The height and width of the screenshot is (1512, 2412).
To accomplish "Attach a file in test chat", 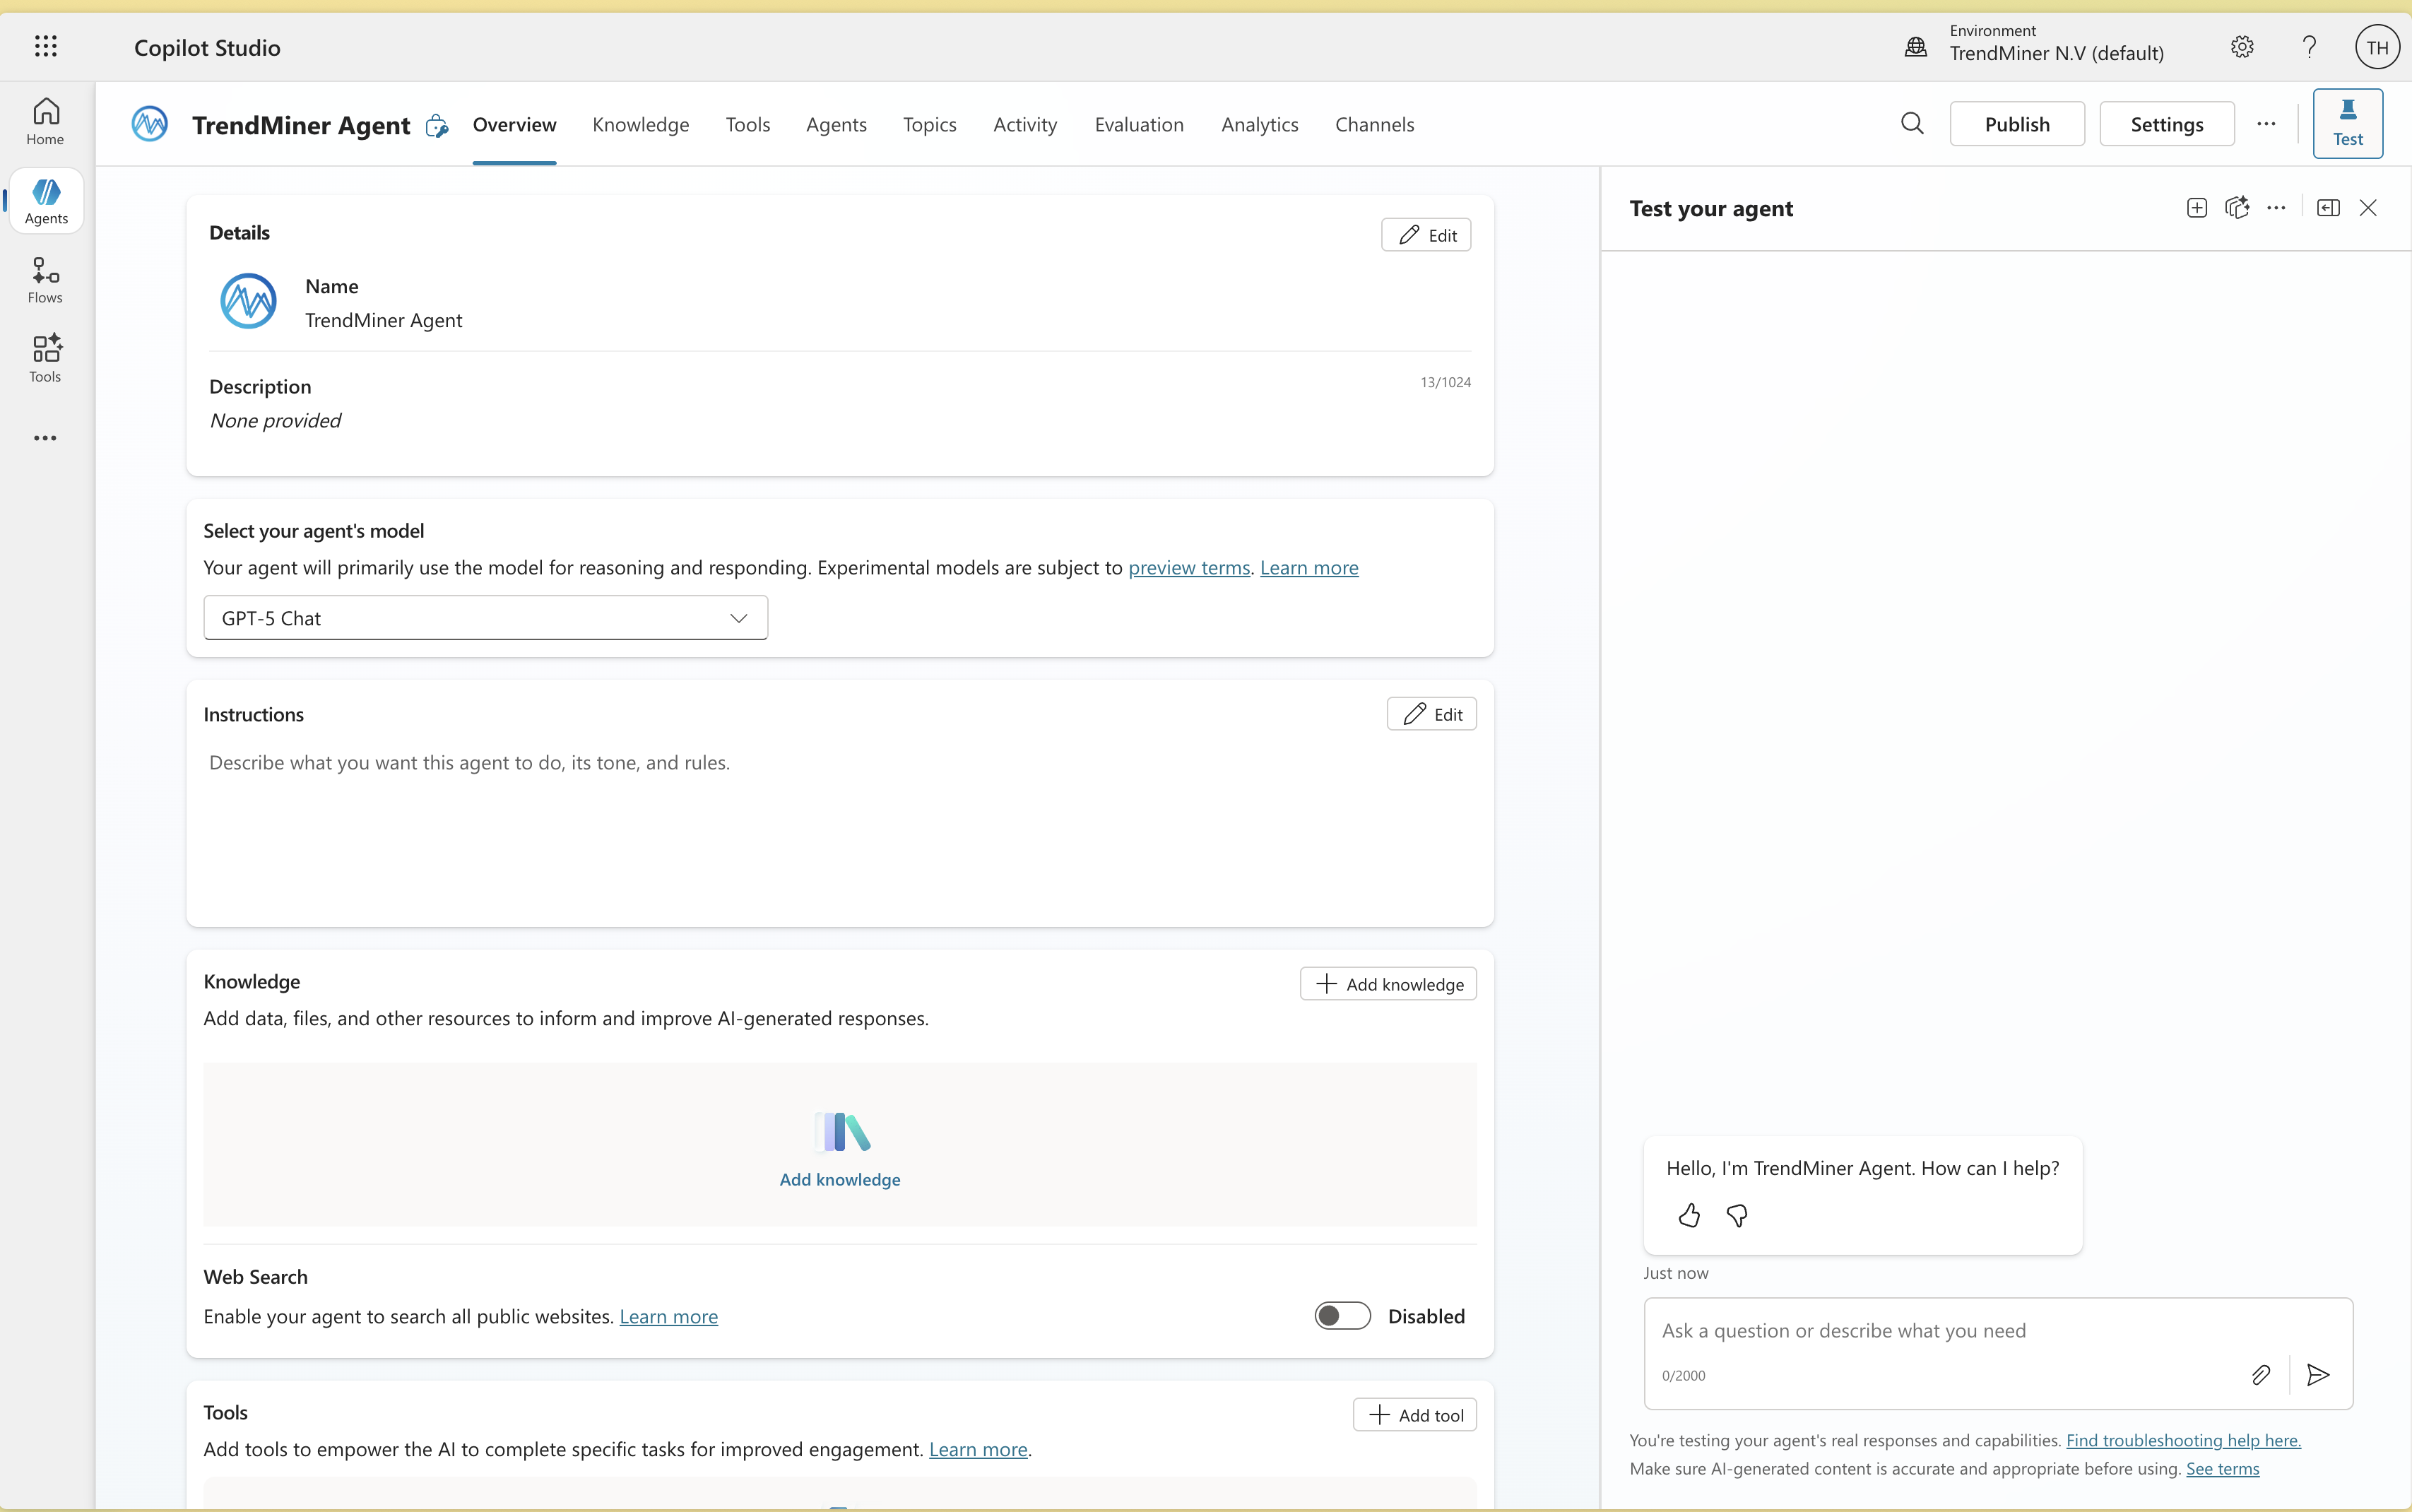I will (x=2261, y=1375).
